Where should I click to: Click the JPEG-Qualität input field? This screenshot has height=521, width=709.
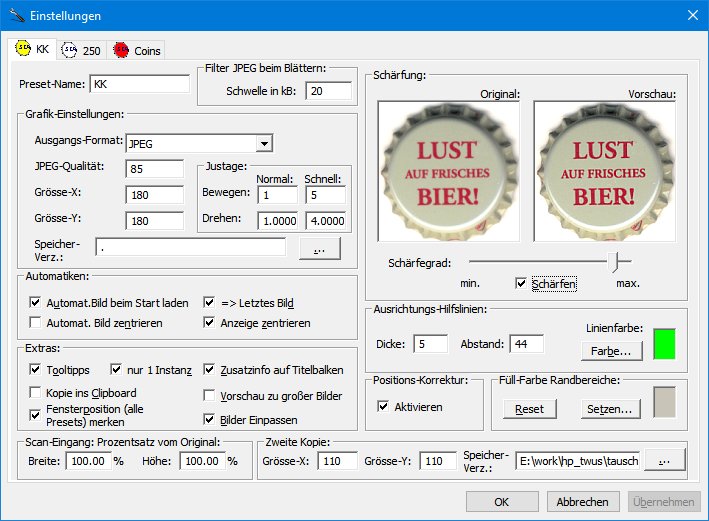154,168
